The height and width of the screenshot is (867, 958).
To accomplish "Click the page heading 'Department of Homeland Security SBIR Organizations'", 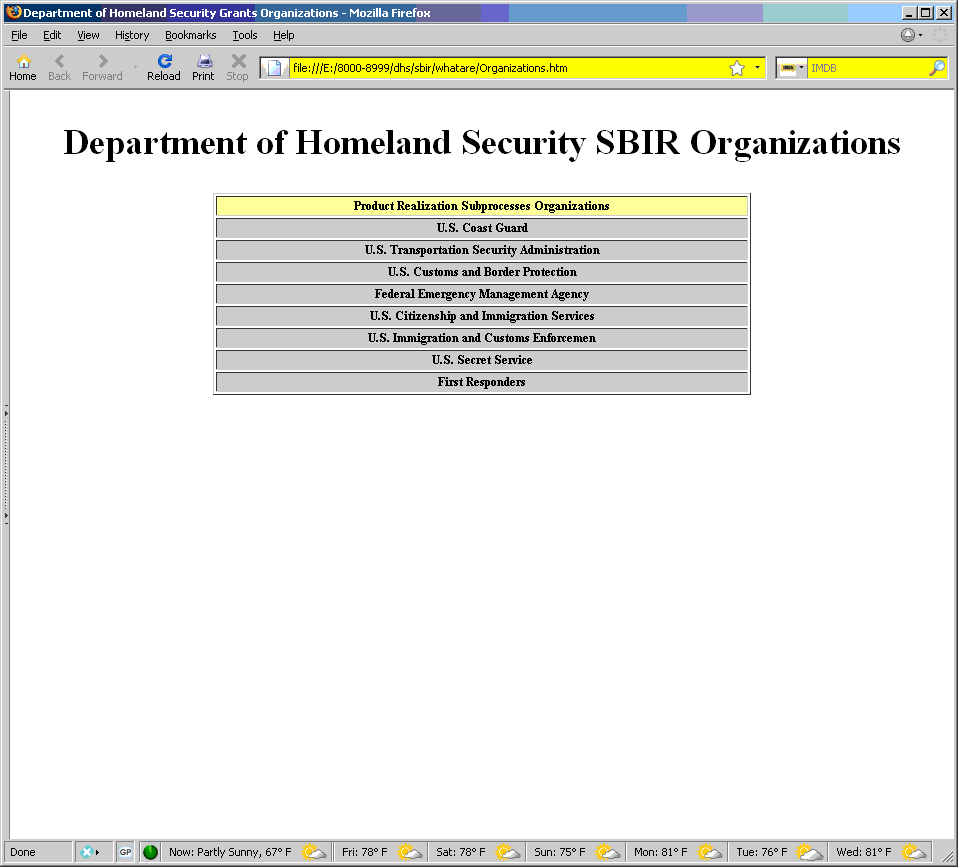I will pyautogui.click(x=482, y=143).
